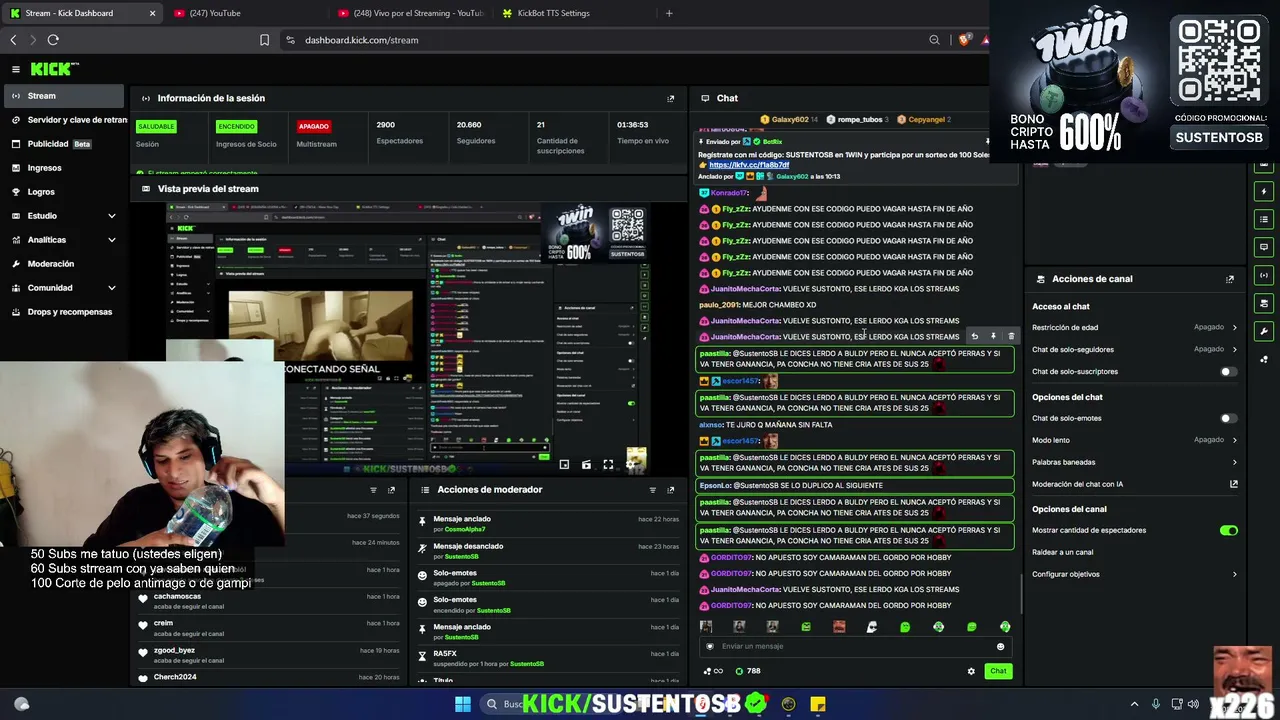
Task: Bookmark the current page
Action: tap(265, 40)
